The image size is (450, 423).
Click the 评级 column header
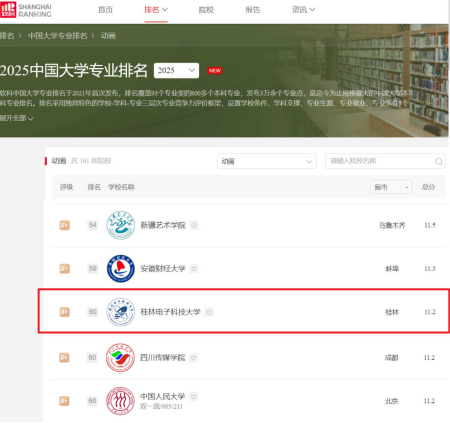[66, 187]
